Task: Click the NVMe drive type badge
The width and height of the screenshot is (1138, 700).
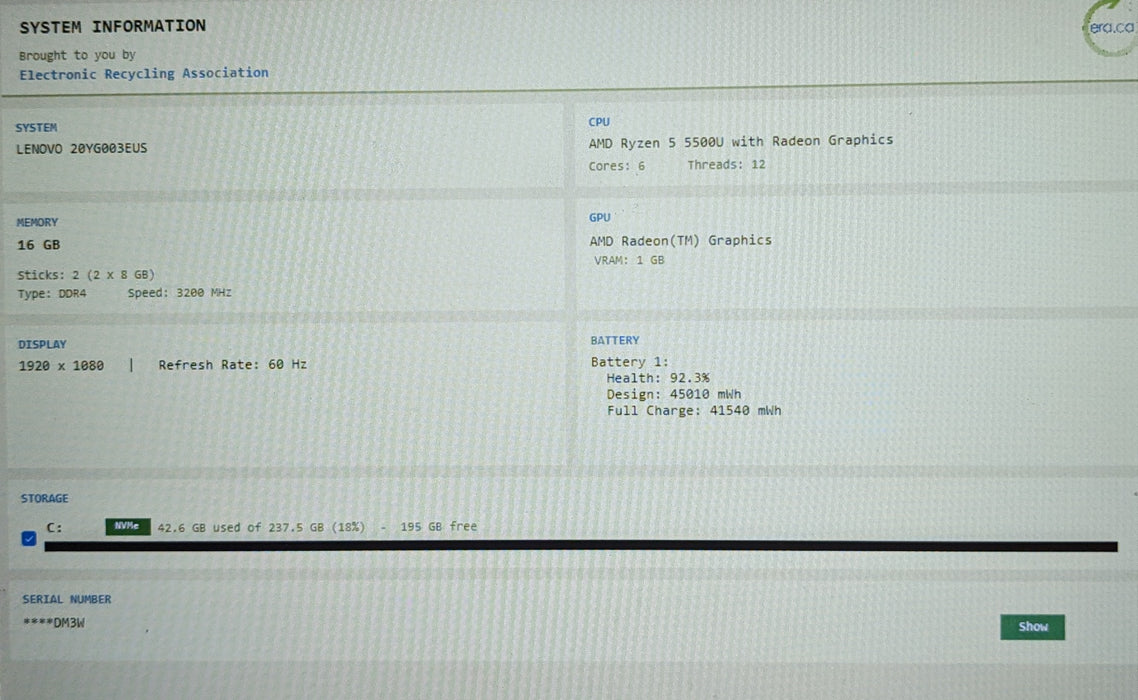Action: tap(128, 526)
